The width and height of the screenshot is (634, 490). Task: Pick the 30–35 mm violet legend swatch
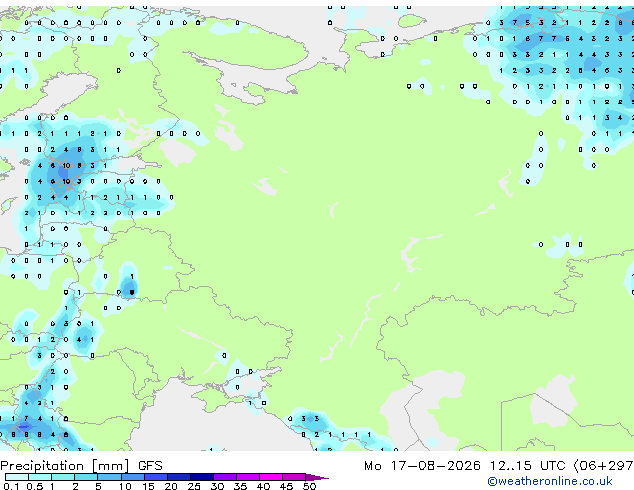tap(225, 477)
